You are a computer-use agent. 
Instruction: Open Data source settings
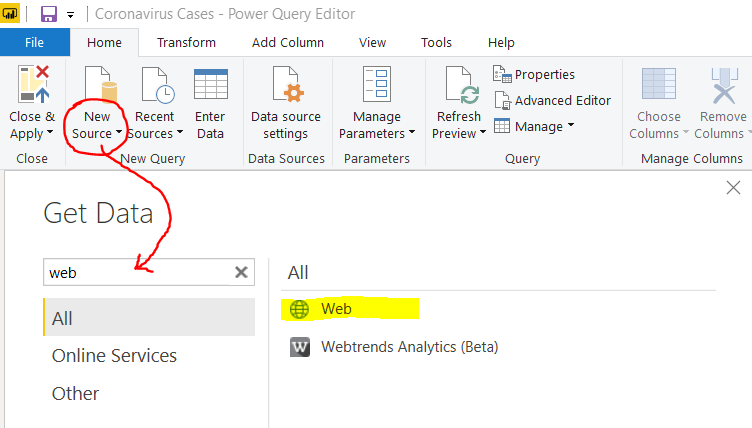click(x=286, y=103)
